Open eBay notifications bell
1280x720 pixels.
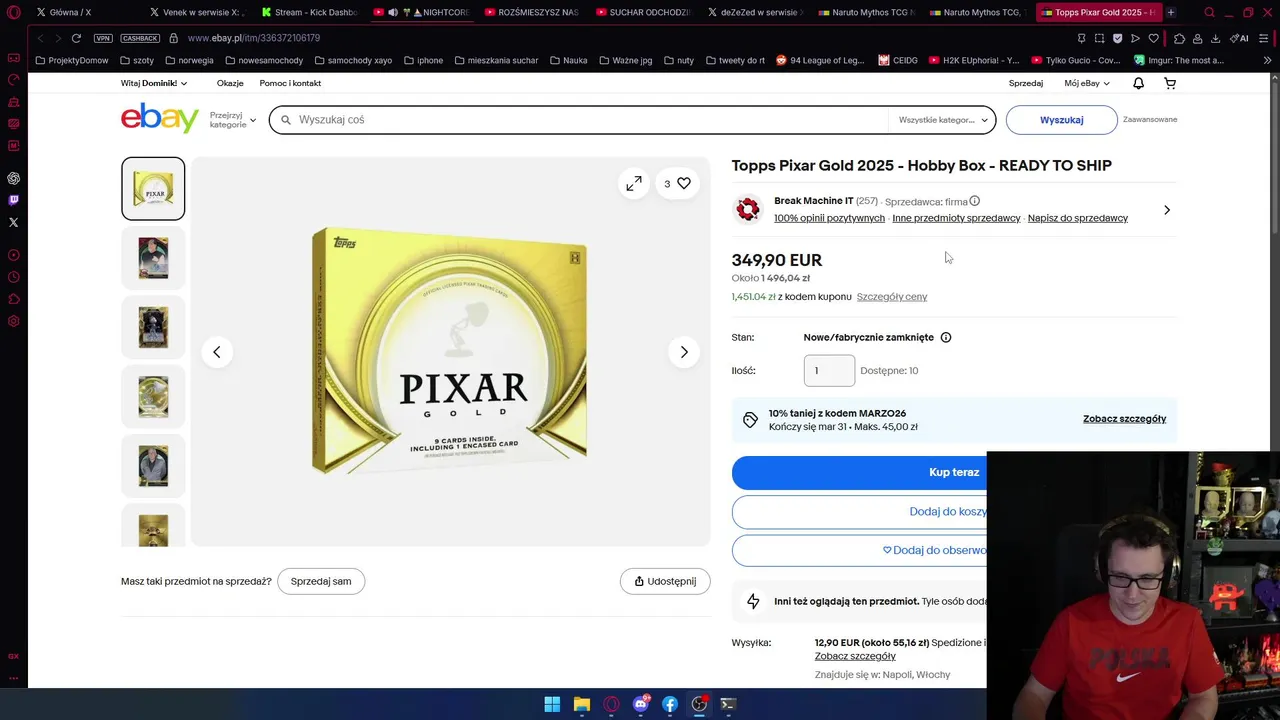[1139, 83]
